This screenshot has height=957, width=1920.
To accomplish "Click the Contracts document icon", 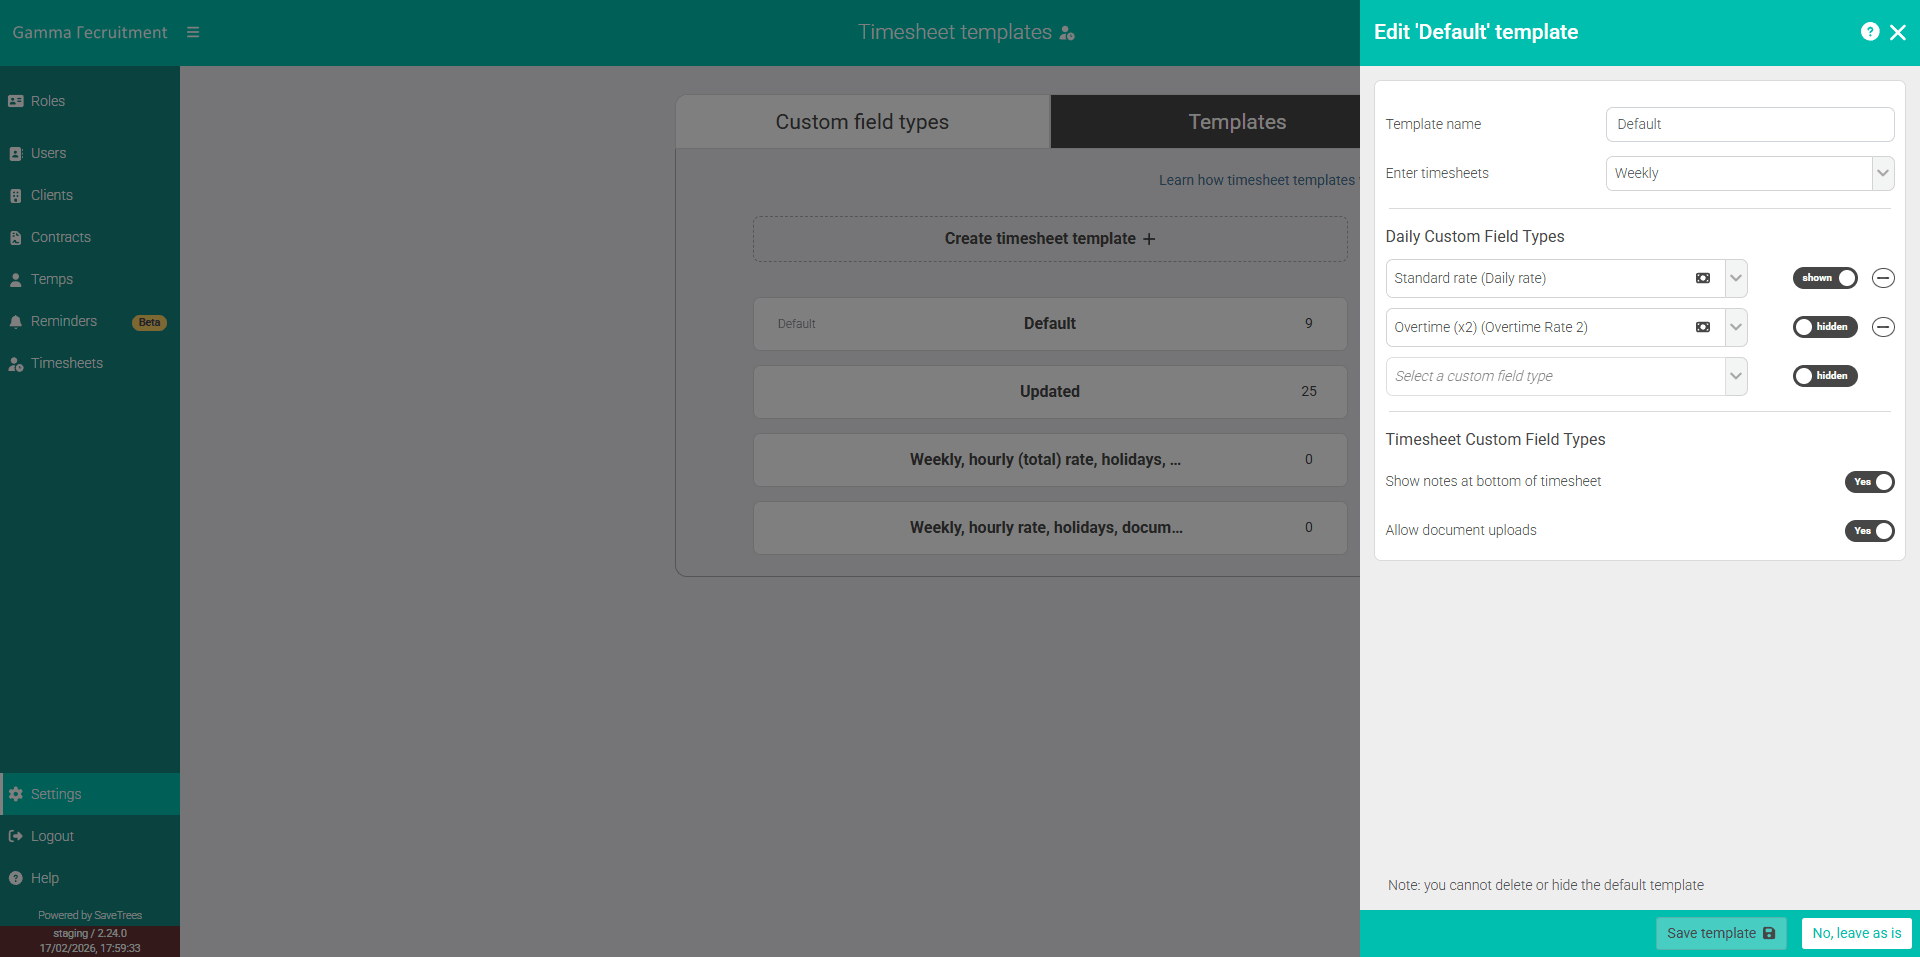I will pyautogui.click(x=14, y=237).
